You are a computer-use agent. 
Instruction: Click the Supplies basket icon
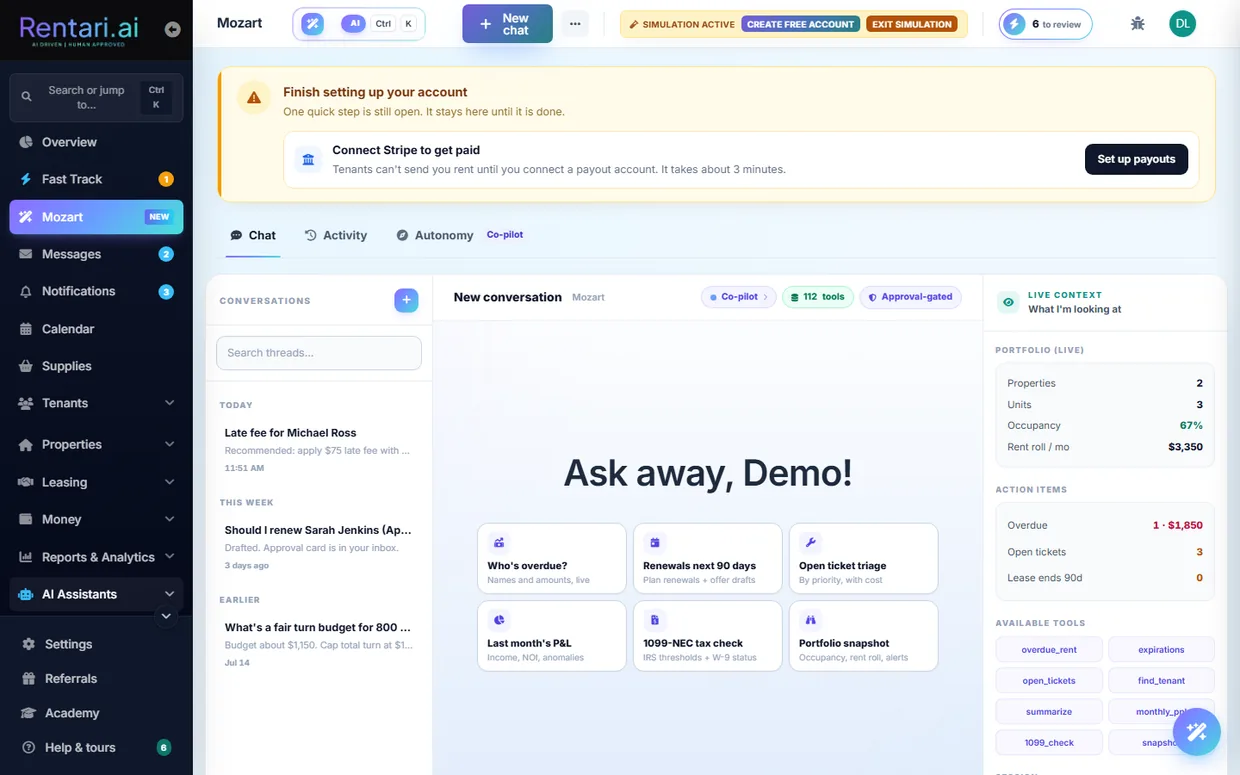pyautogui.click(x=26, y=366)
